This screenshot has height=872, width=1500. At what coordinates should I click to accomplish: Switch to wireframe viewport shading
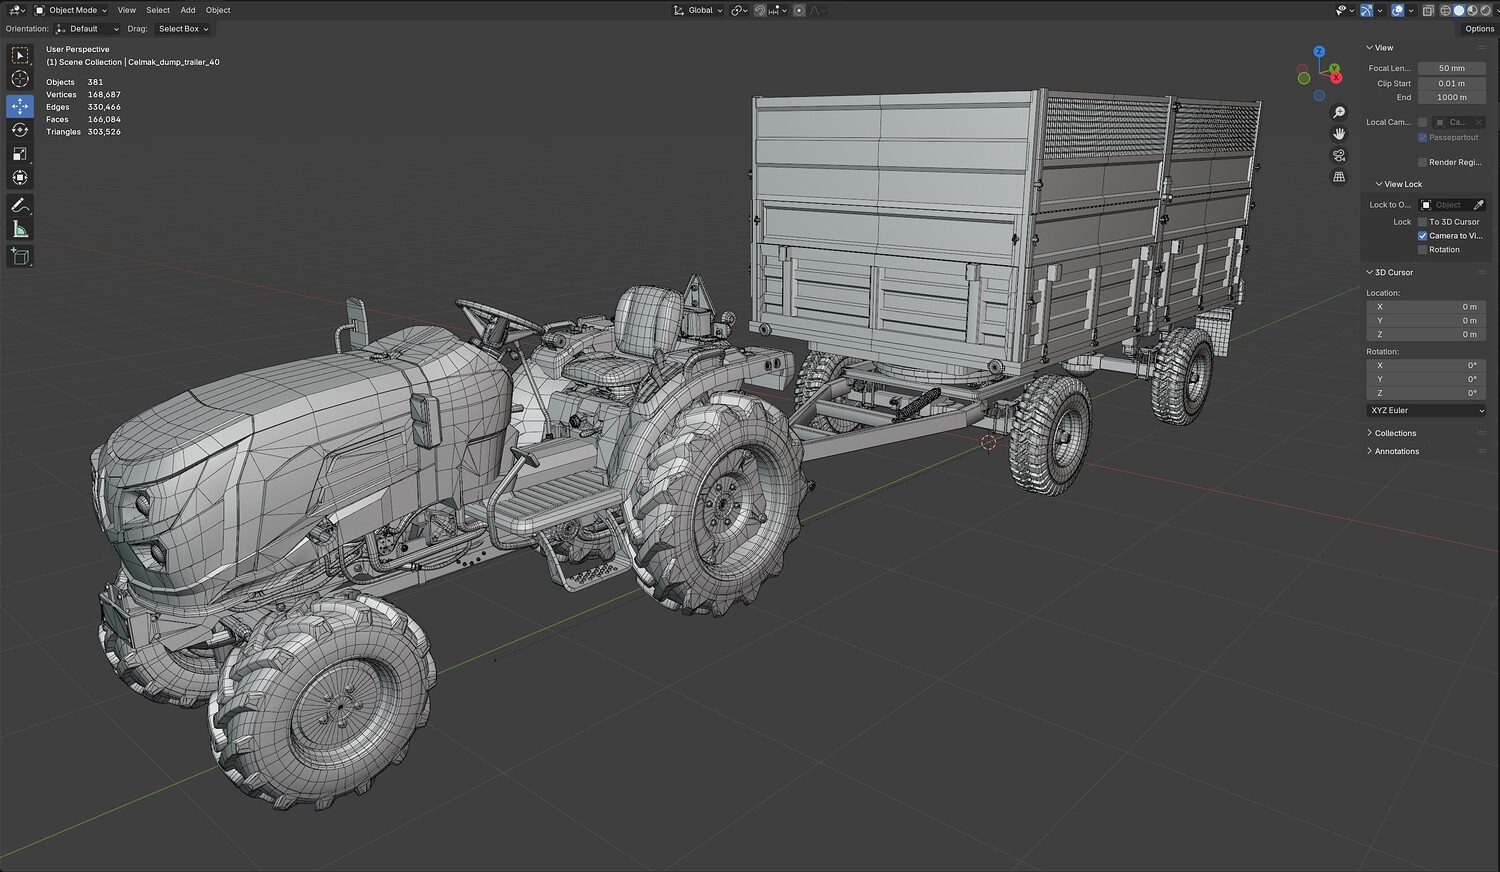point(1445,10)
